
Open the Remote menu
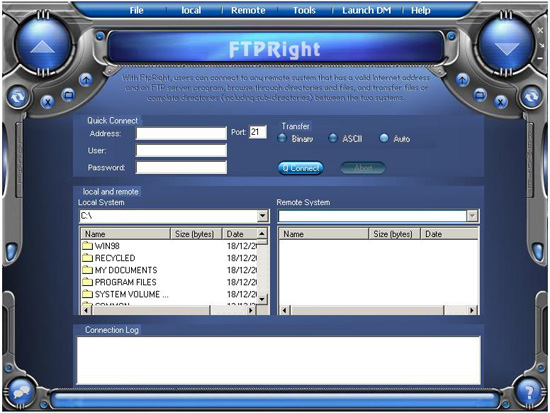pos(248,11)
